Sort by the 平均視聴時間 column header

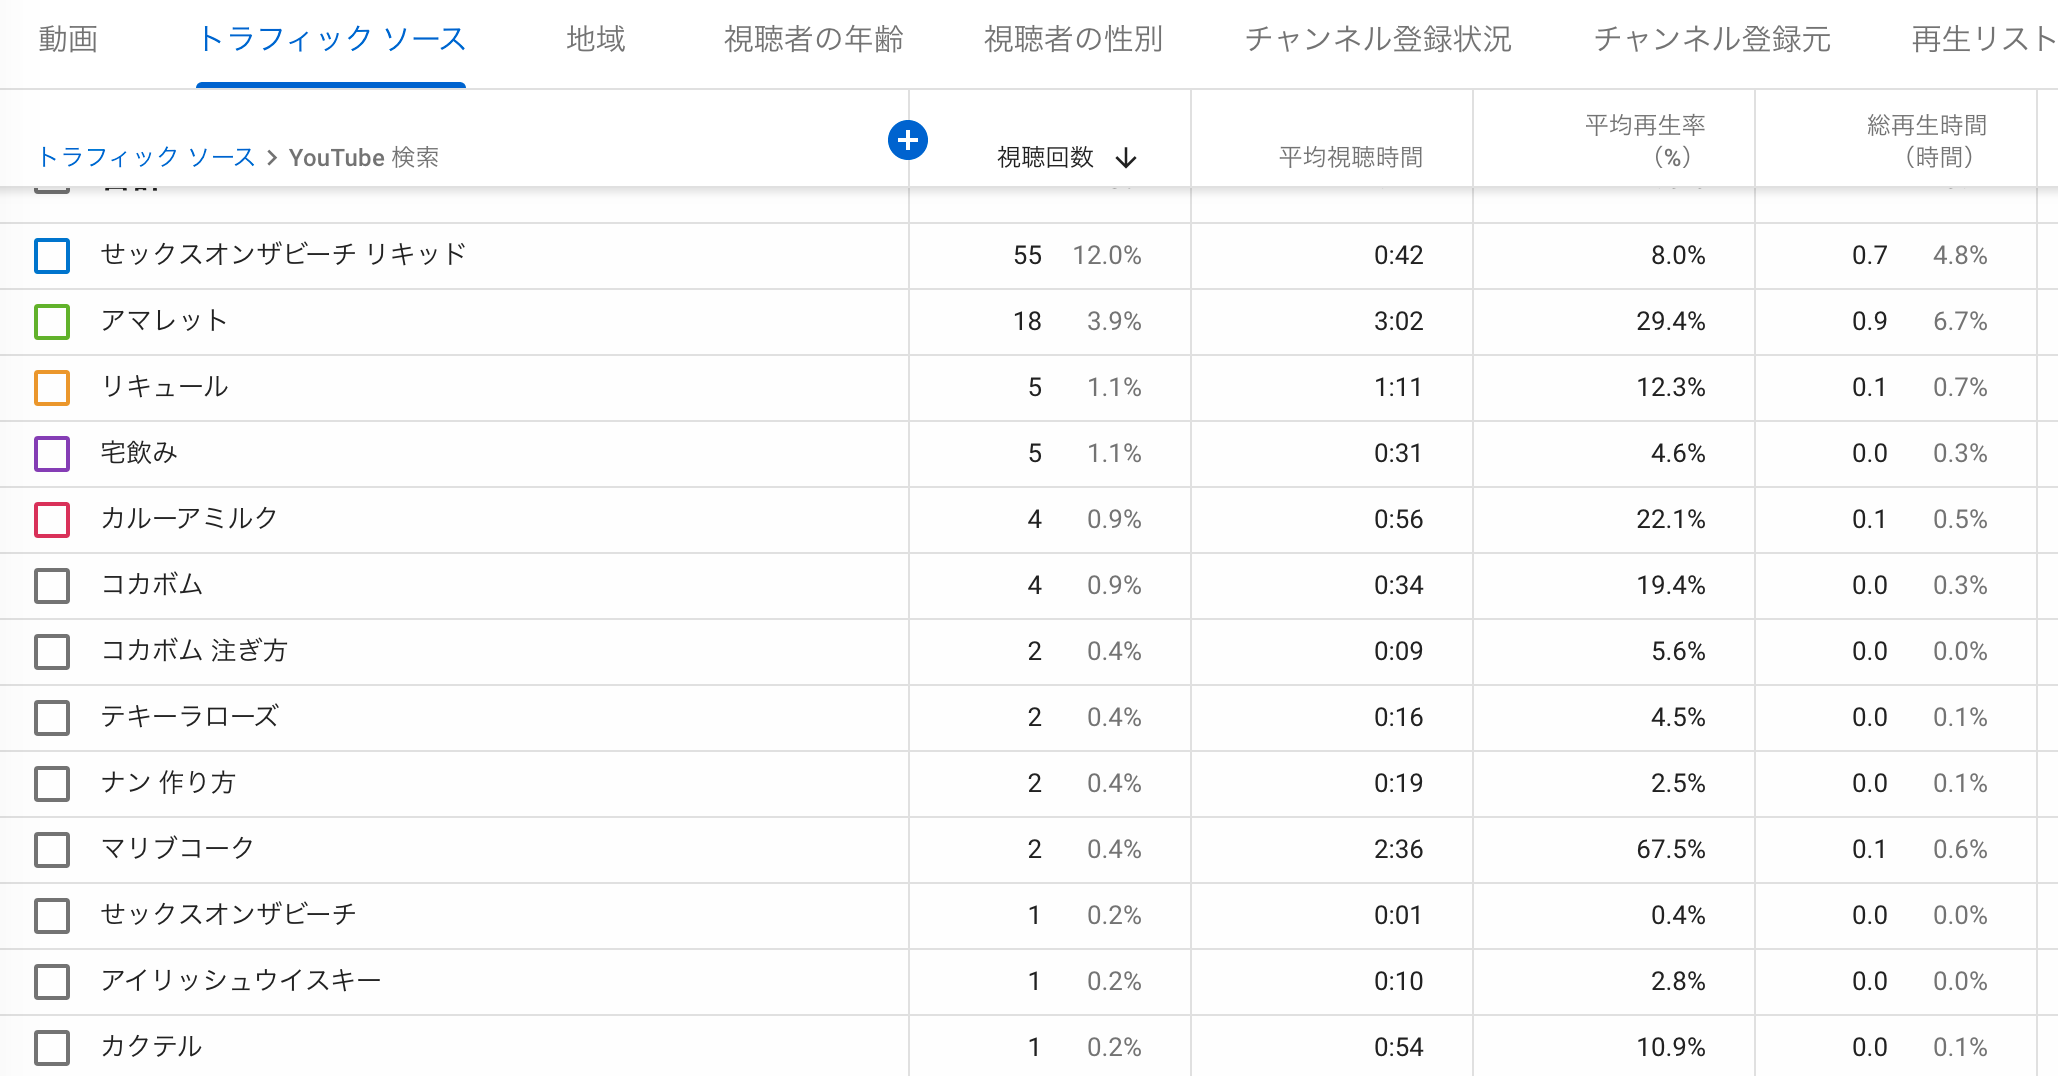pos(1350,157)
